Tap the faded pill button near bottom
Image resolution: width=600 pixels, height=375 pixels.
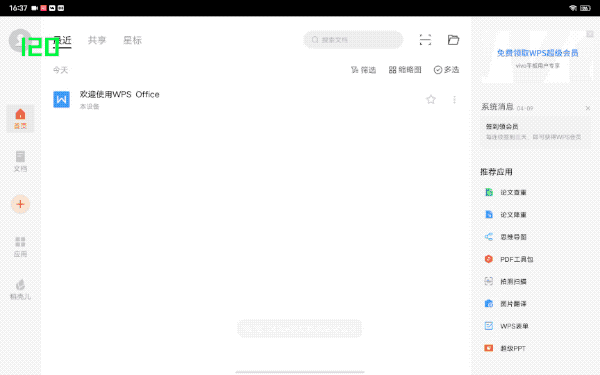(x=300, y=329)
